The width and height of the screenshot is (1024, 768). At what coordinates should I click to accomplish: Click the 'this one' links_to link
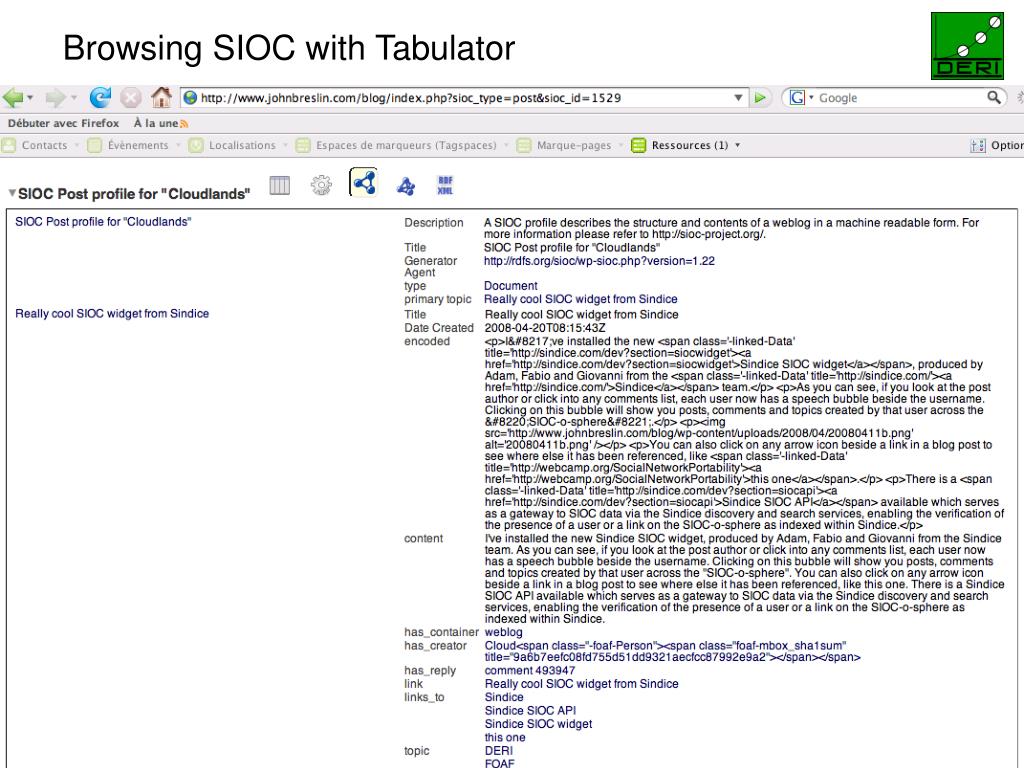505,737
